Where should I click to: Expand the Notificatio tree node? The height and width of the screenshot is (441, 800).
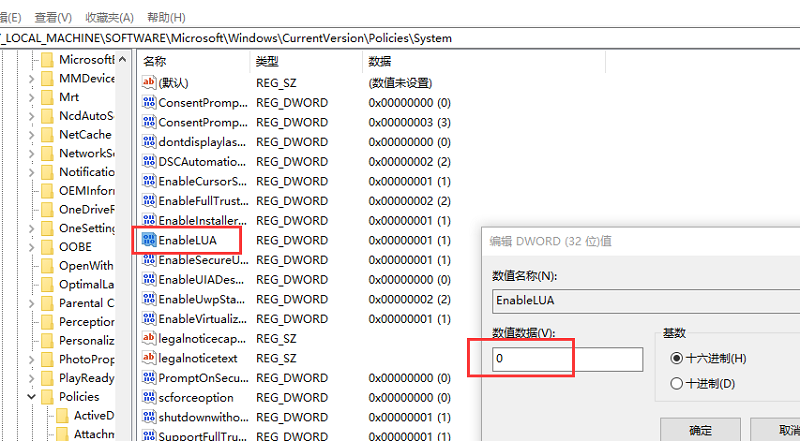(31, 172)
